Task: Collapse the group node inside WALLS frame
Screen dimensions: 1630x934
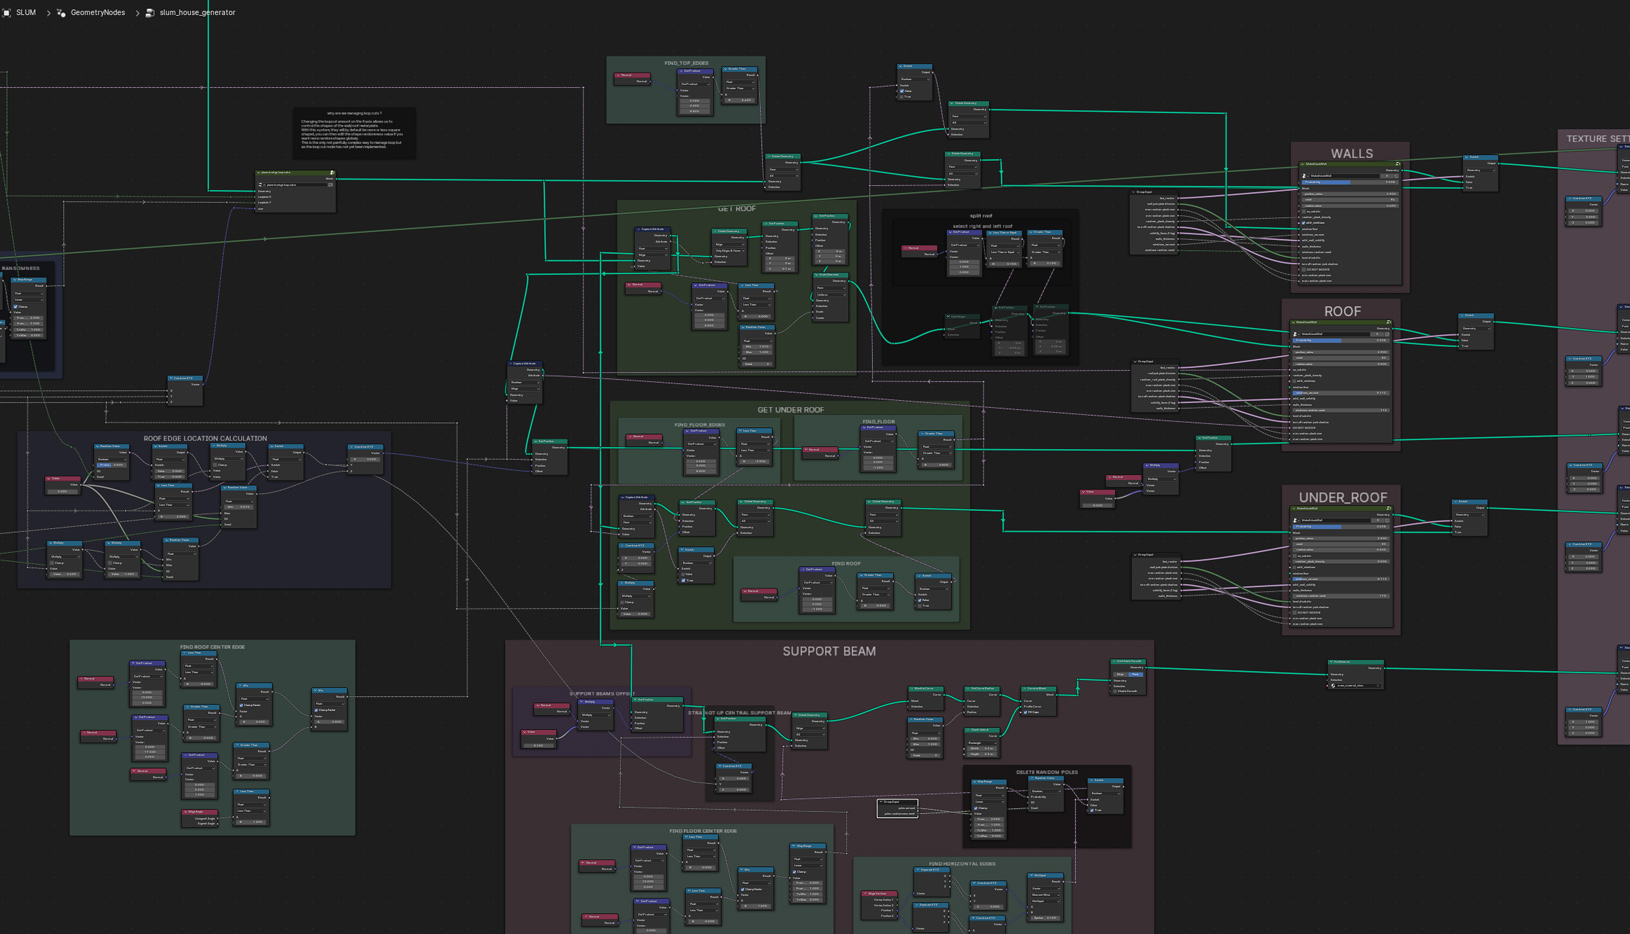Action: pos(1302,164)
